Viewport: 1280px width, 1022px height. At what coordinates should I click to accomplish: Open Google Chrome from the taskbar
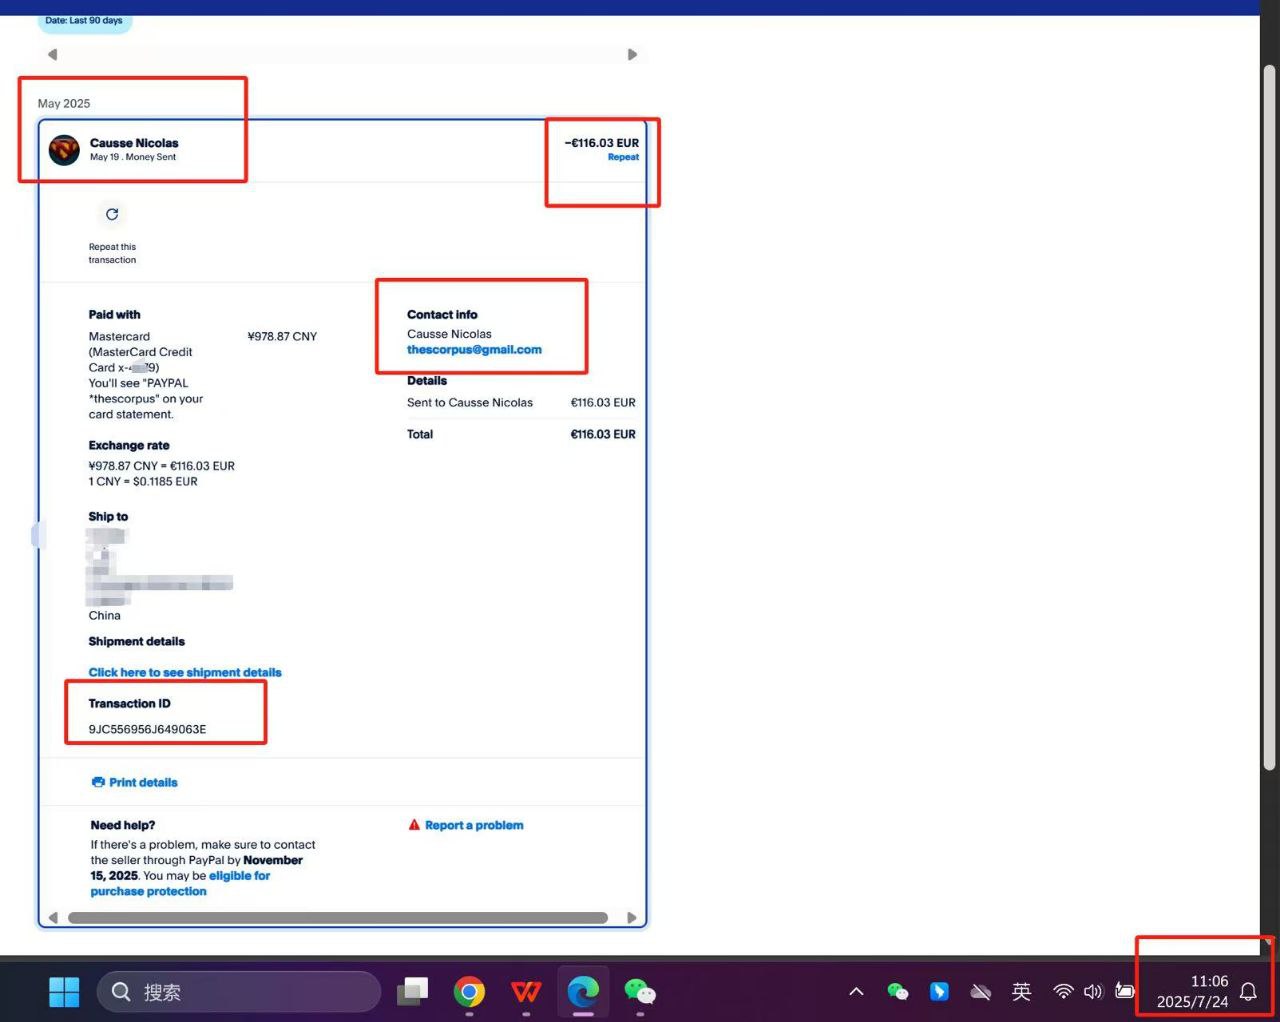pyautogui.click(x=469, y=991)
